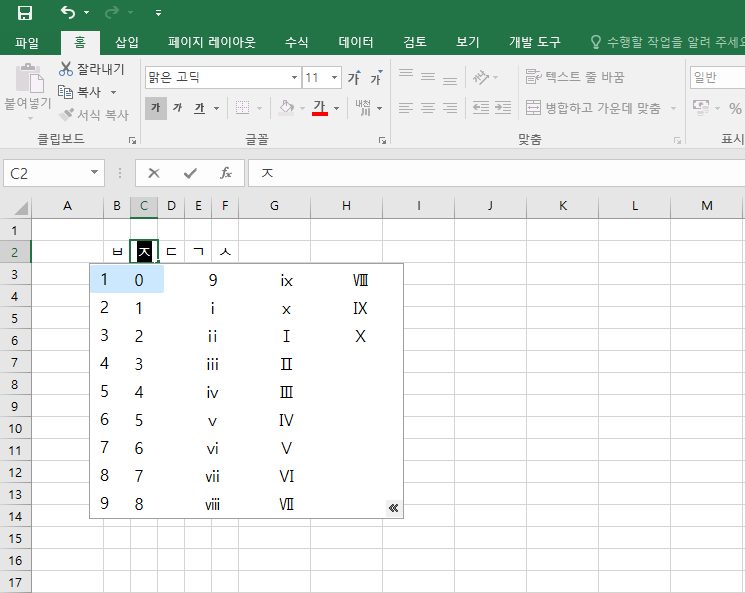The image size is (745, 593).
Task: Select row 10 header
Action: [15, 429]
